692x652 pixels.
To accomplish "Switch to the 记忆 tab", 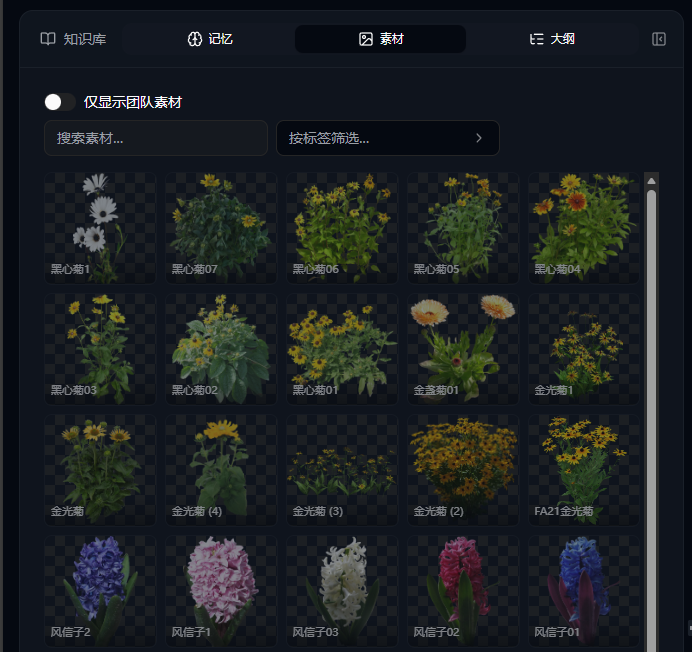I will pos(210,39).
